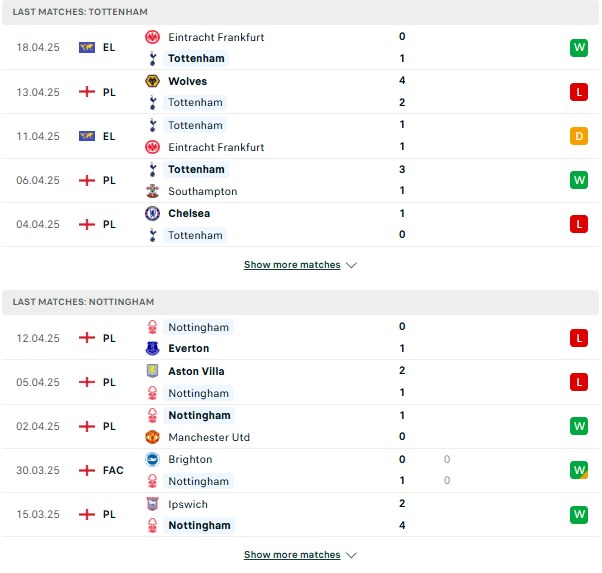This screenshot has width=602, height=573.
Task: Expand Show more matches under Nottingham
Action: pyautogui.click(x=292, y=555)
